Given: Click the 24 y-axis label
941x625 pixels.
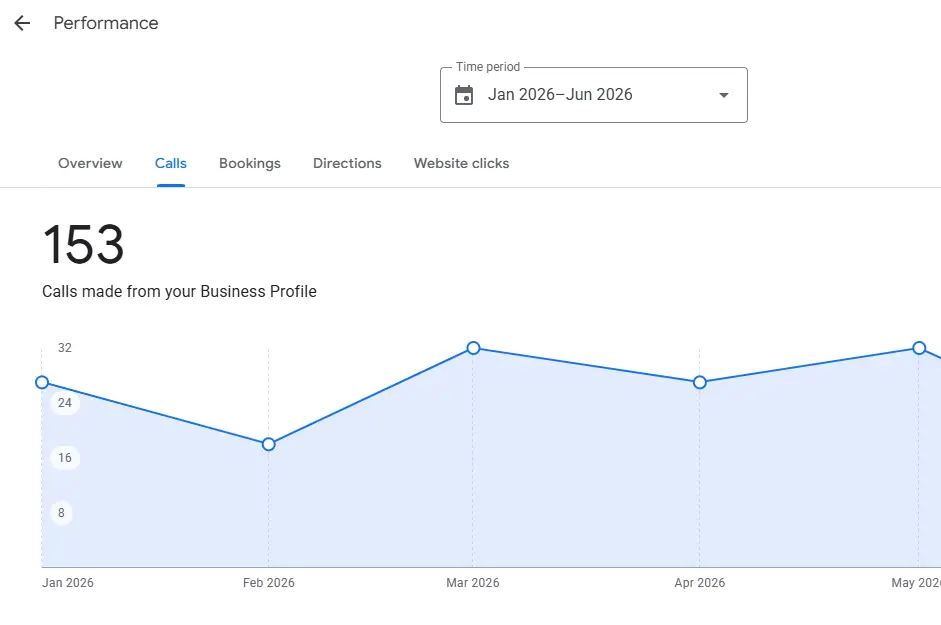Looking at the screenshot, I should [65, 403].
